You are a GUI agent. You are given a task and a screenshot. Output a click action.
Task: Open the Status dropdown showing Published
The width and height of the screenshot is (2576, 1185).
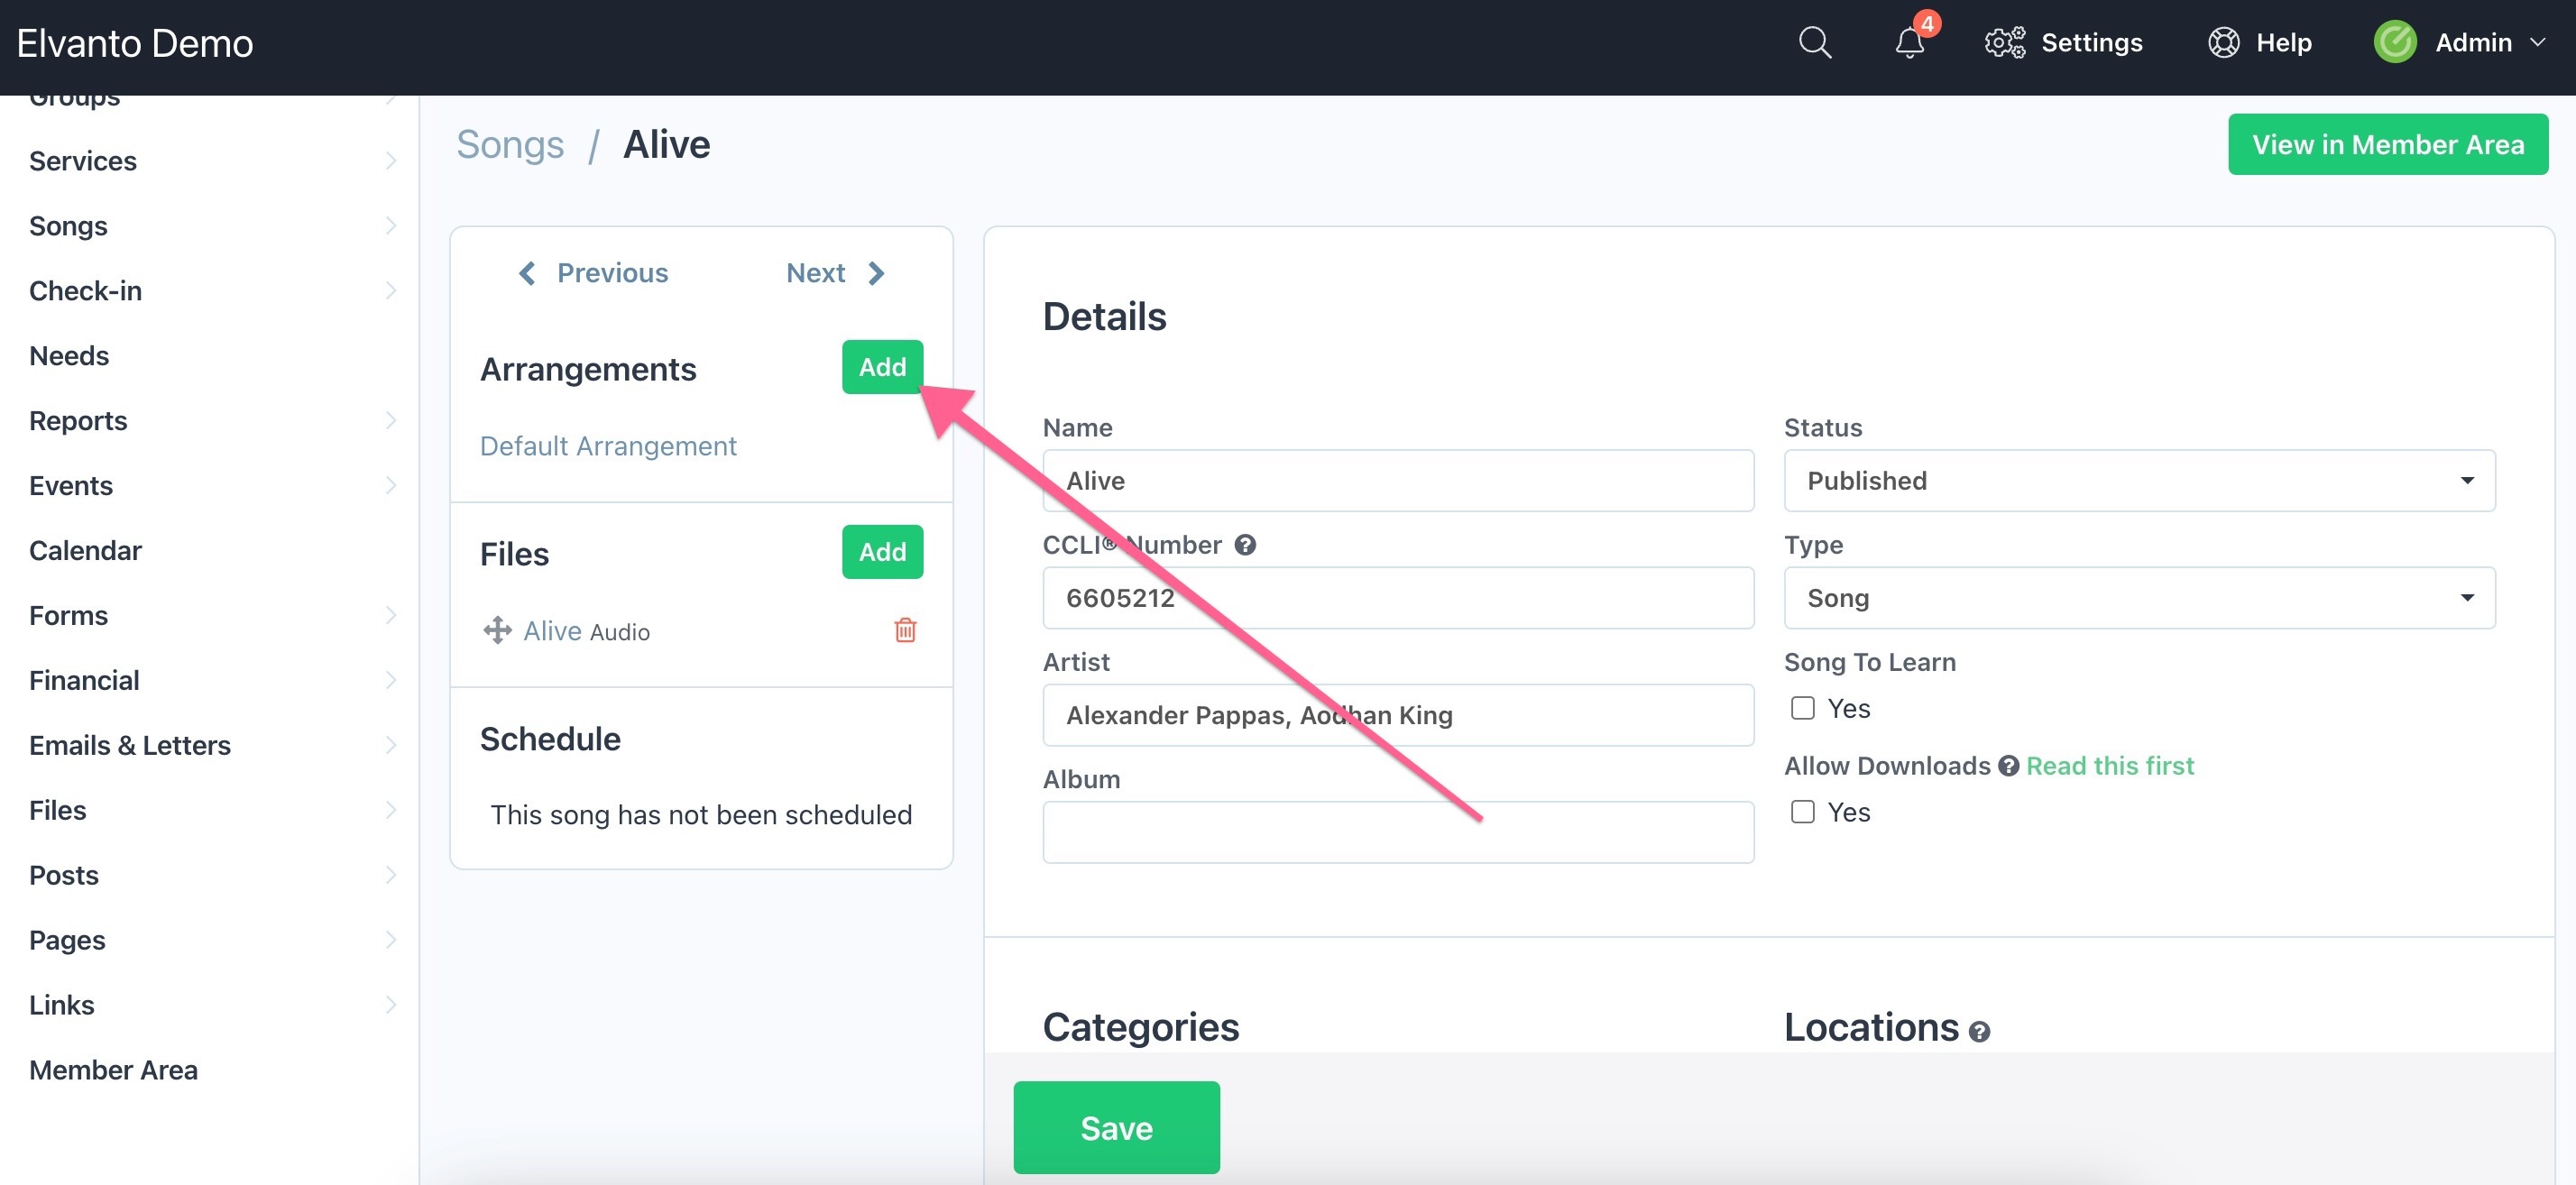coord(2139,481)
